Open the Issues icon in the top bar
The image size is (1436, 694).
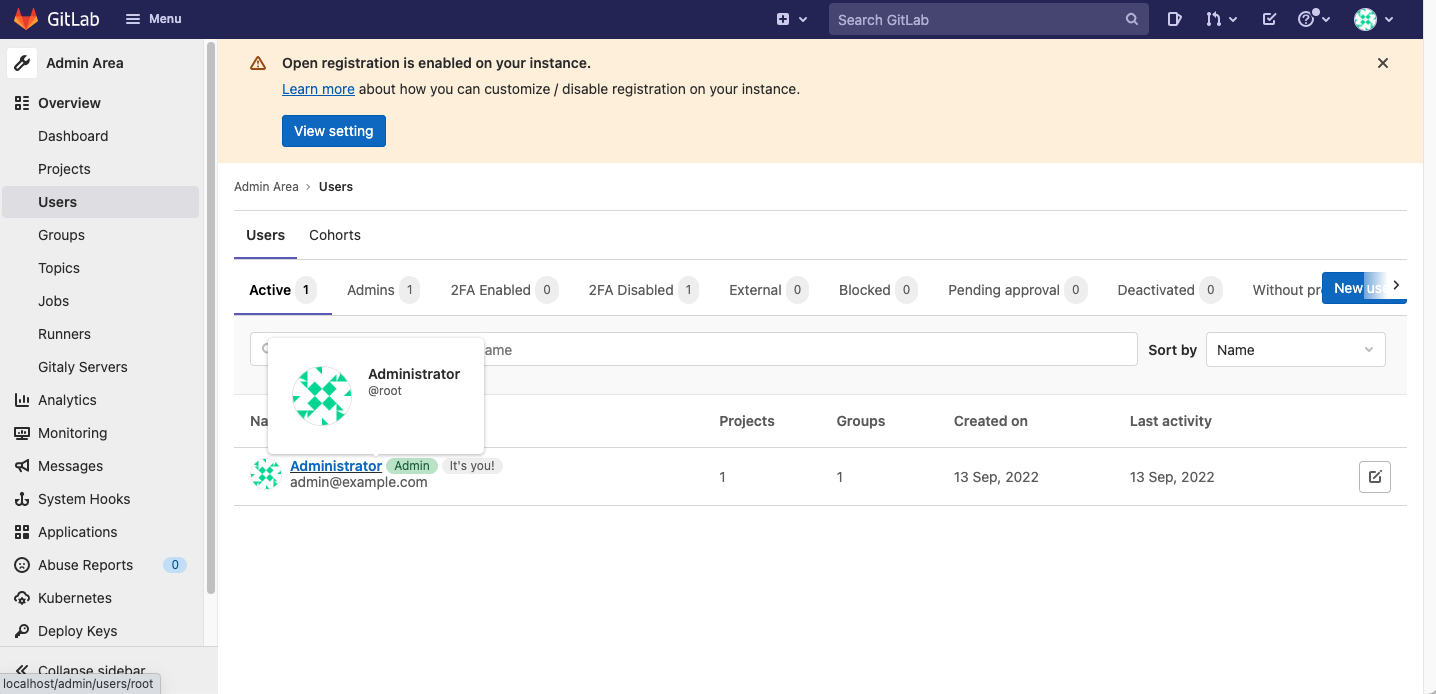point(1174,19)
